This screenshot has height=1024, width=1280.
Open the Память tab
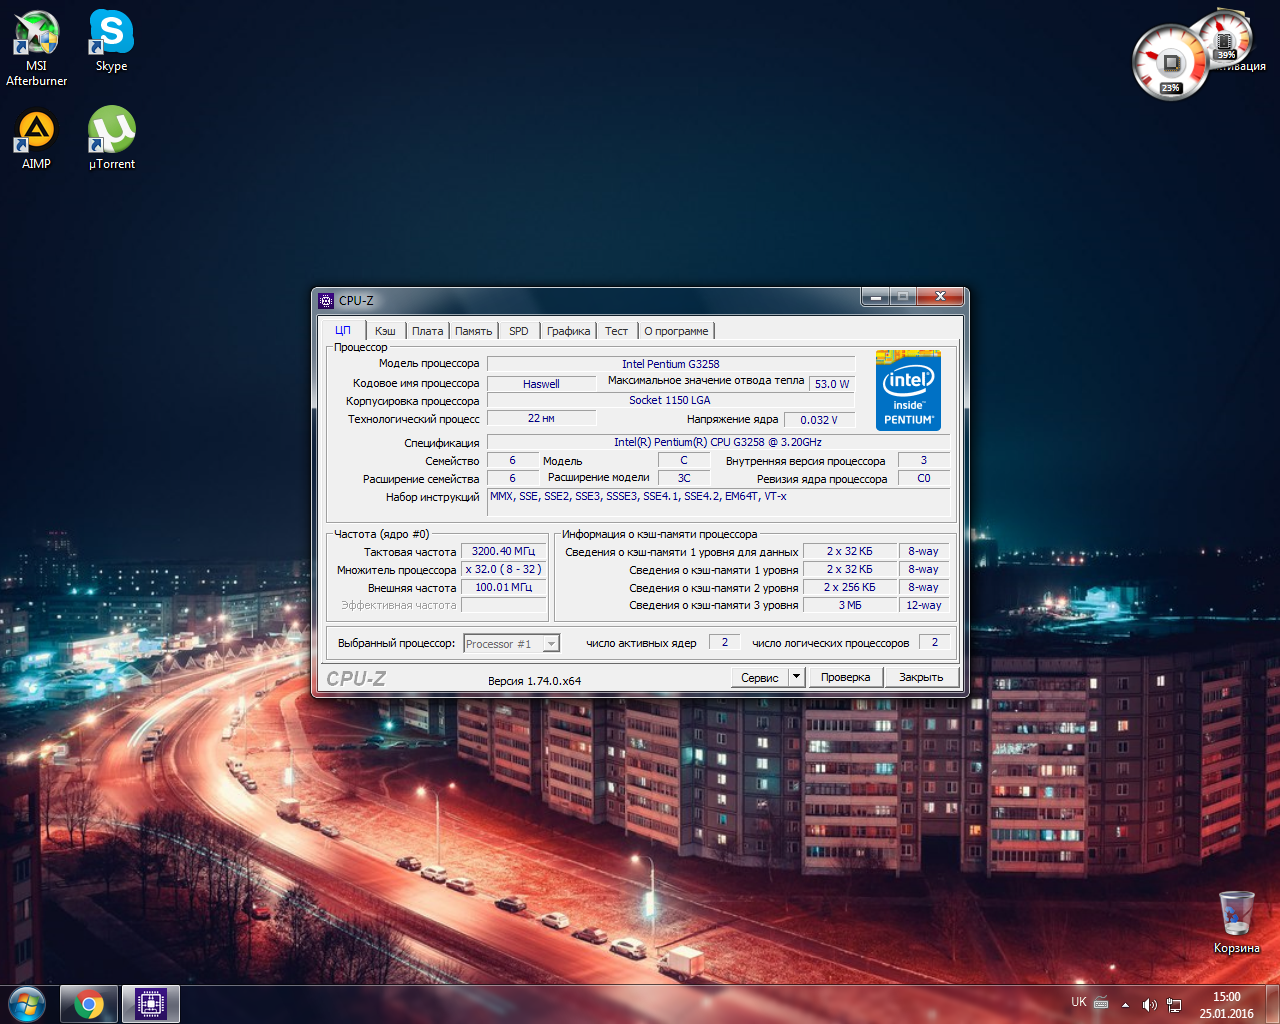[x=474, y=331]
